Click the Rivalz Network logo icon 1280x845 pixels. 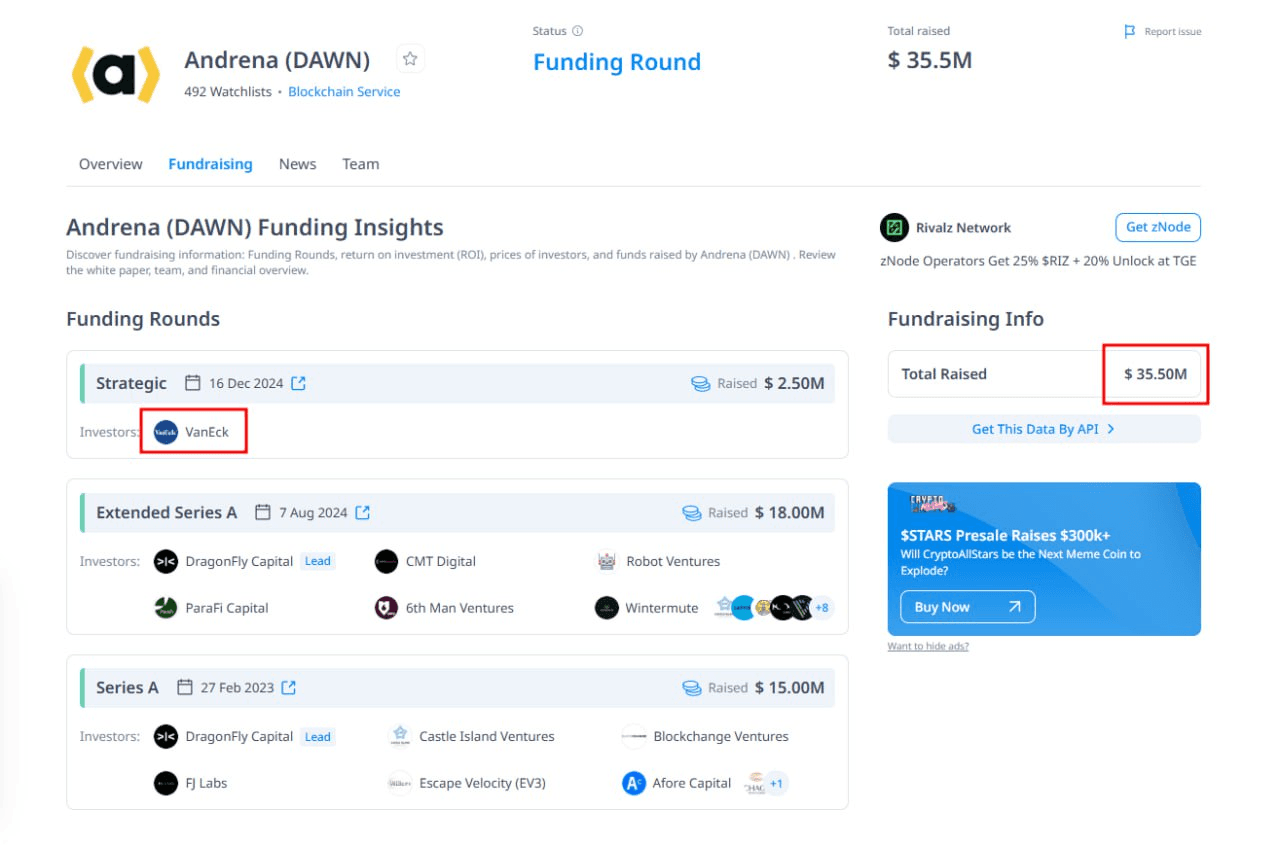pyautogui.click(x=894, y=227)
